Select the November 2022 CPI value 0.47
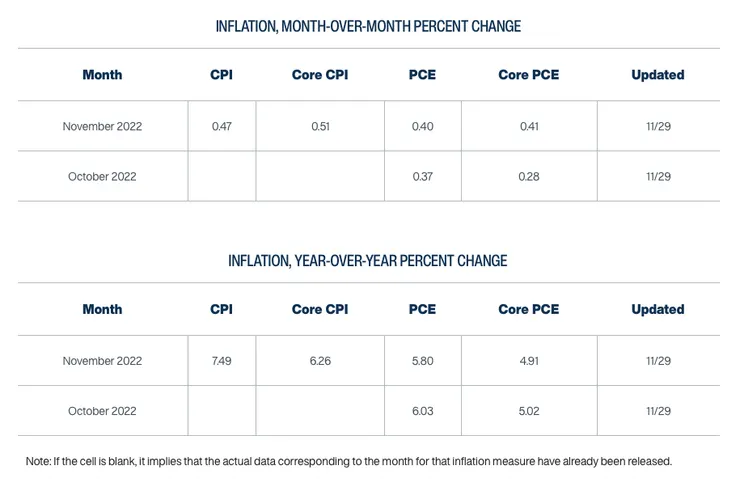The height and width of the screenshot is (479, 740). (x=221, y=127)
